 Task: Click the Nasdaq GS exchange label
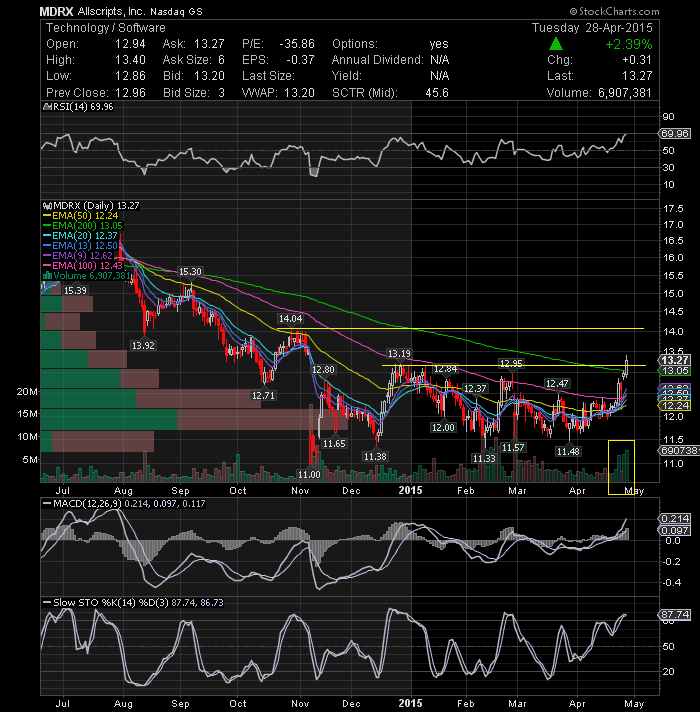point(177,12)
